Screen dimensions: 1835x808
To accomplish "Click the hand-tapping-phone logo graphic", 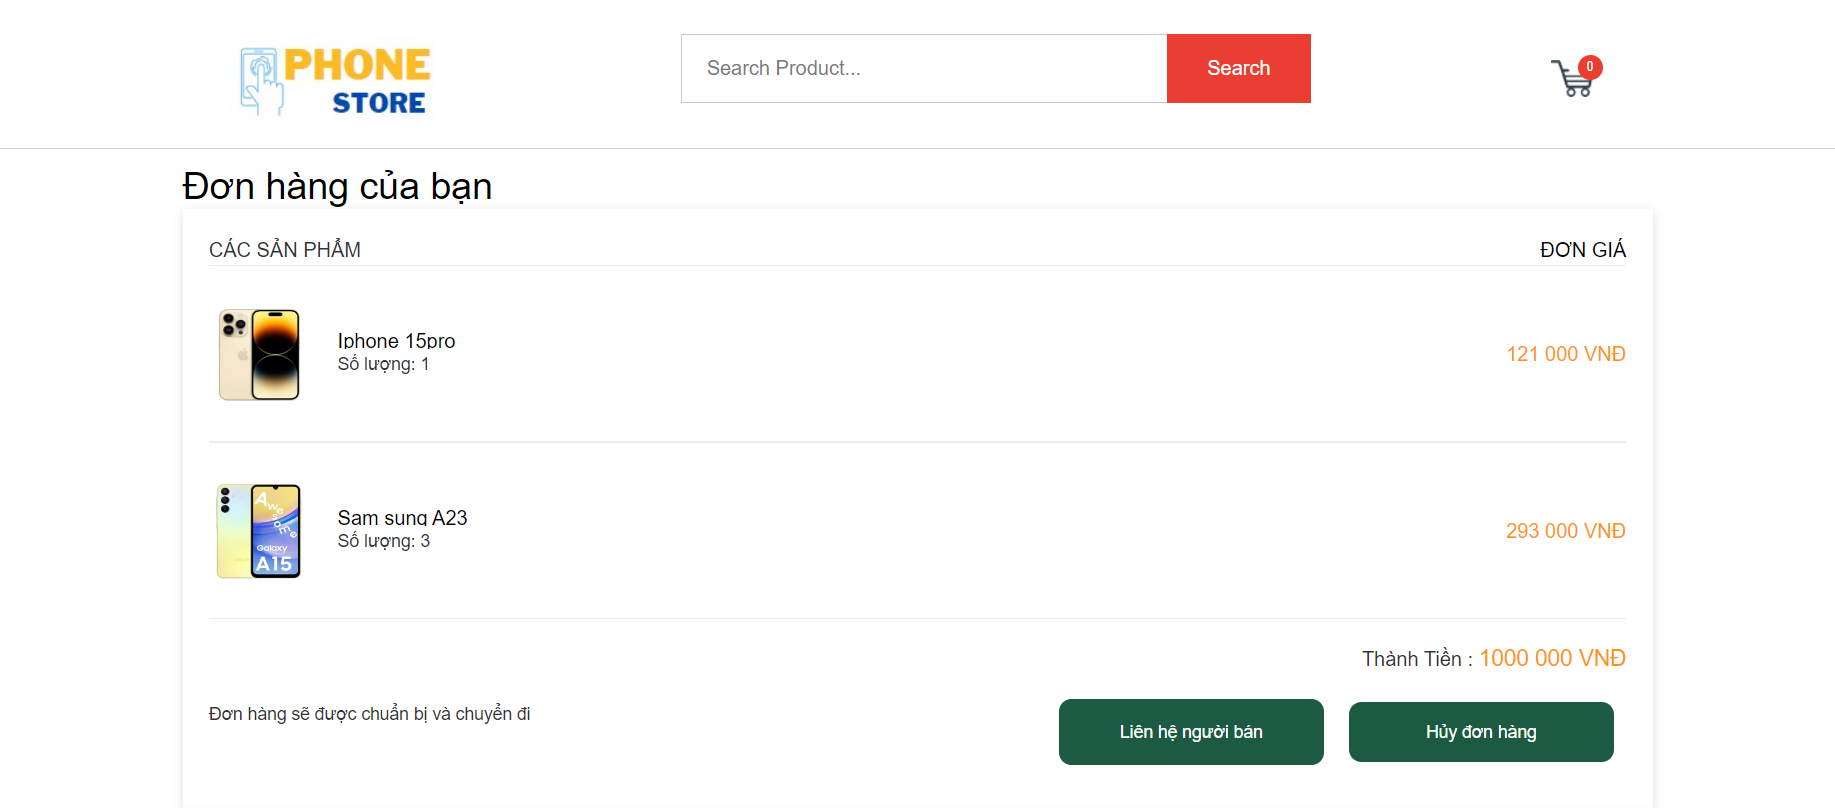I will tap(261, 81).
